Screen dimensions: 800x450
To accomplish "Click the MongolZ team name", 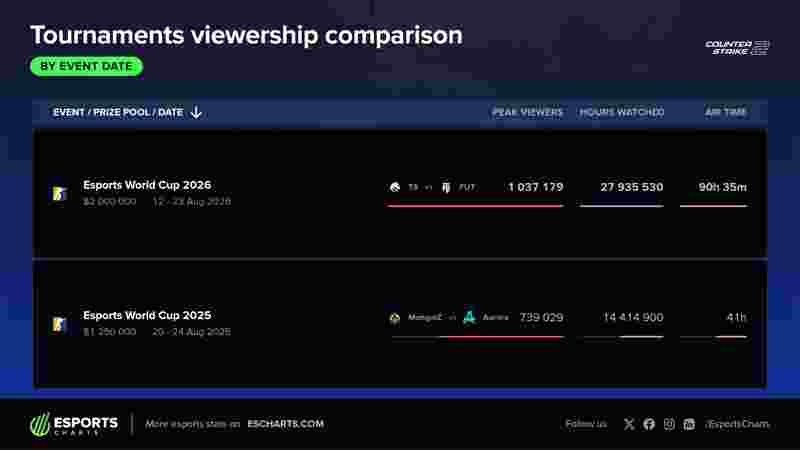I will coord(424,317).
